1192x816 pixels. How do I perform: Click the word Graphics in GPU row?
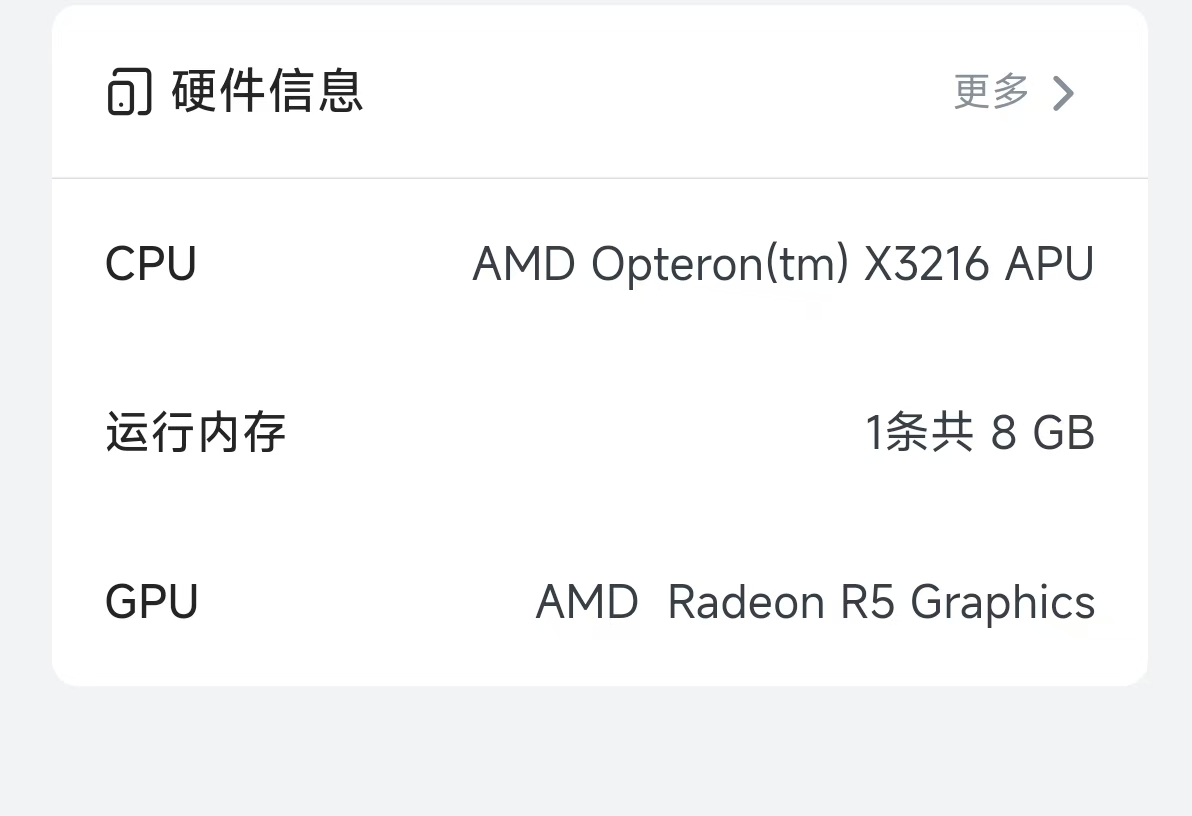[x=1003, y=602]
